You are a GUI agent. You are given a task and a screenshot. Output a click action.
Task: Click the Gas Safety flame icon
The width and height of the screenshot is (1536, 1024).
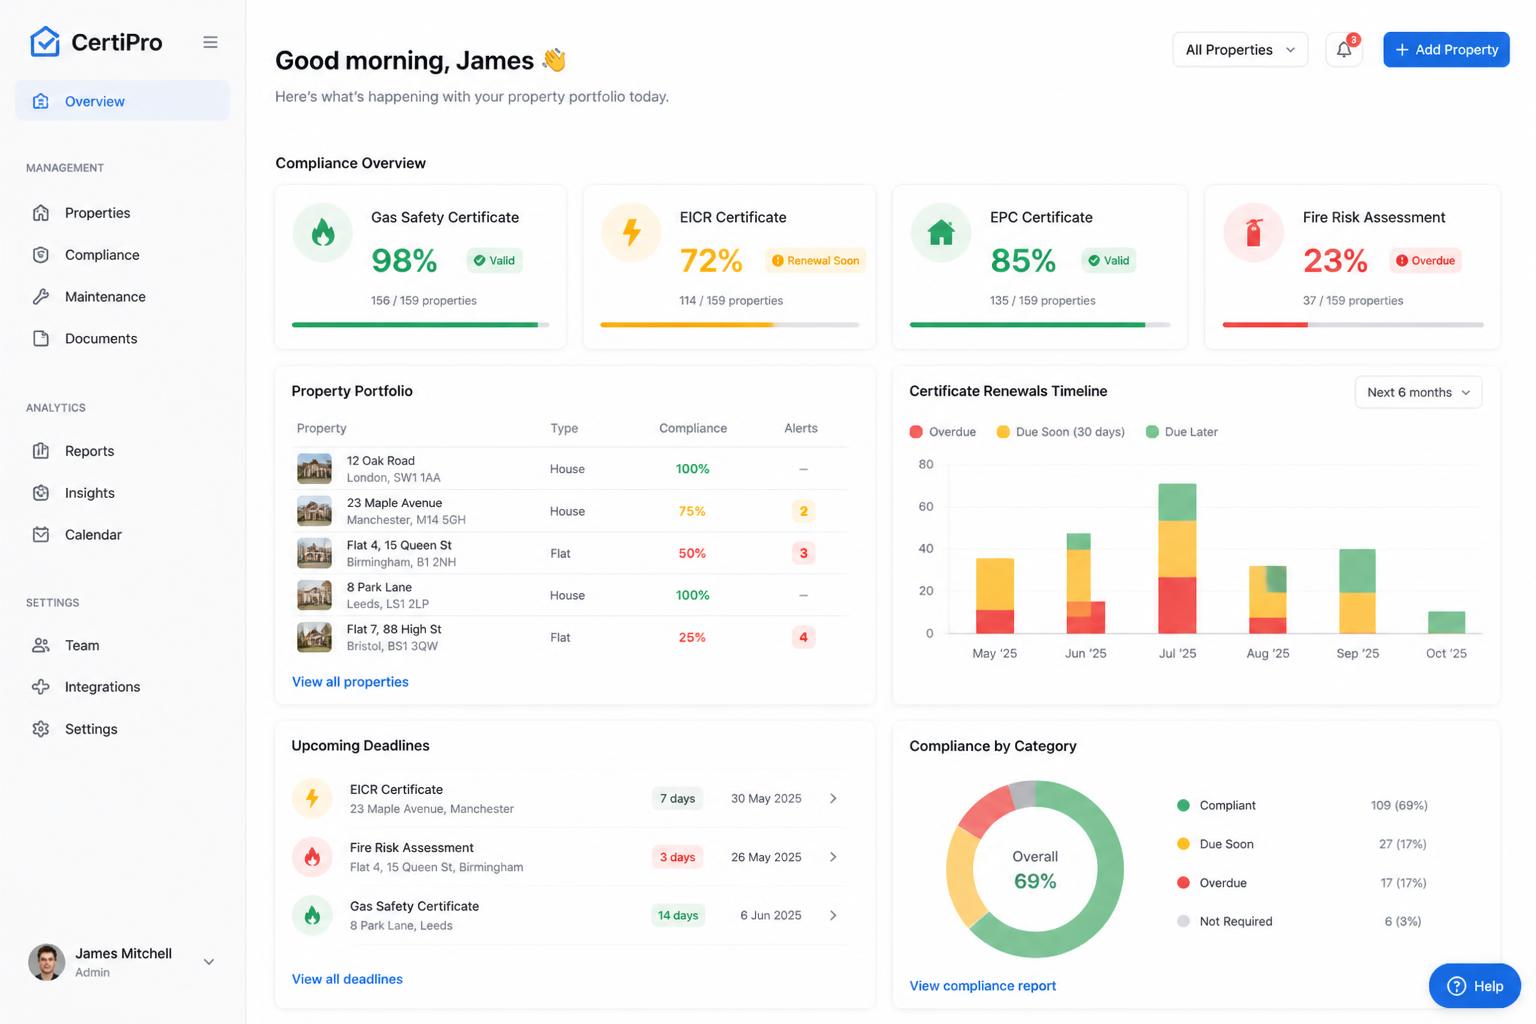322,233
